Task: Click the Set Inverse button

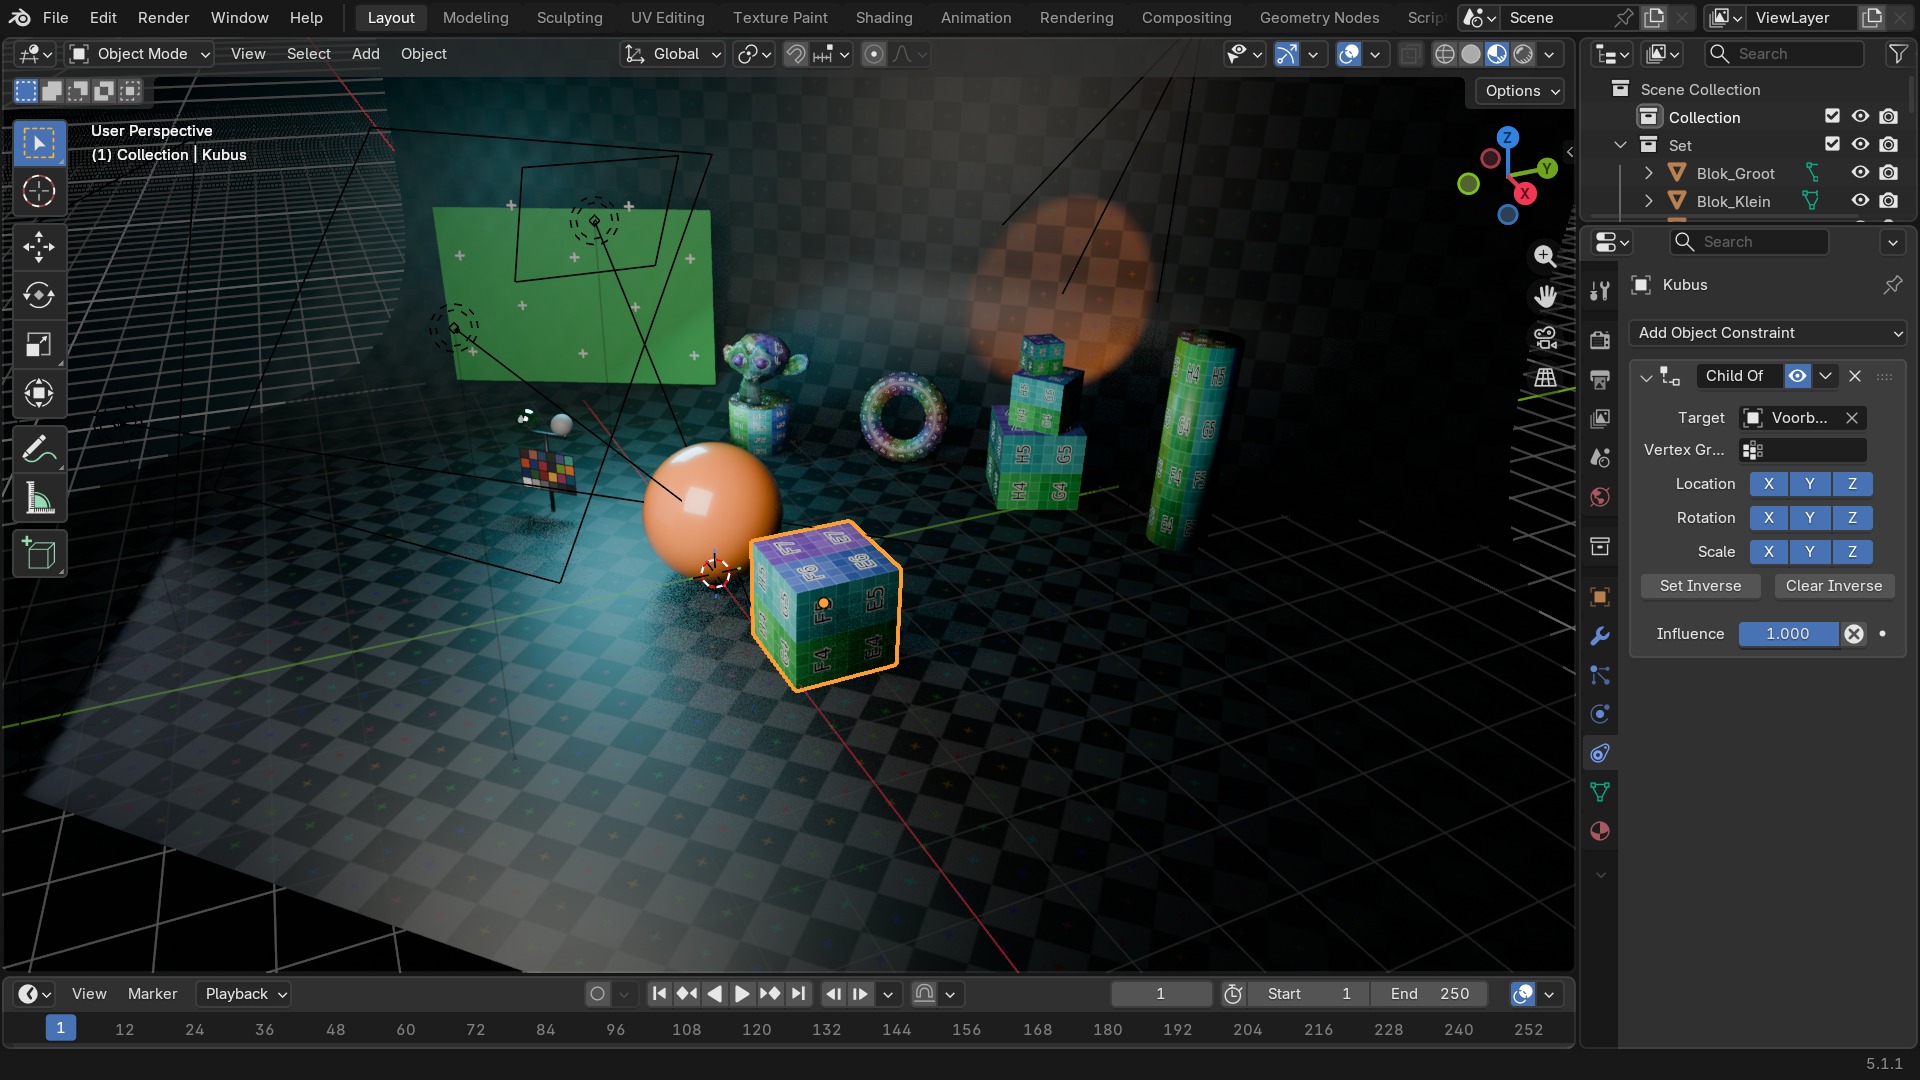Action: 1700,586
